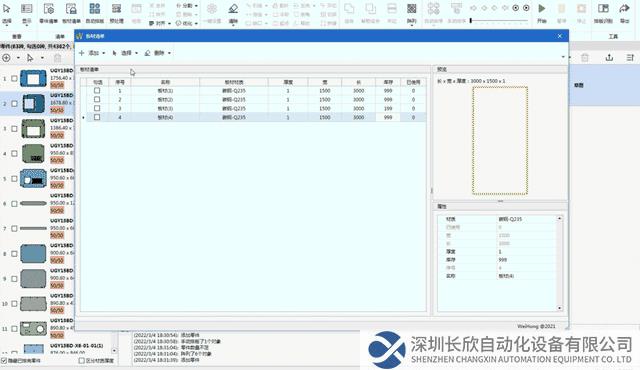Open the sheet list icon

(x=71, y=9)
